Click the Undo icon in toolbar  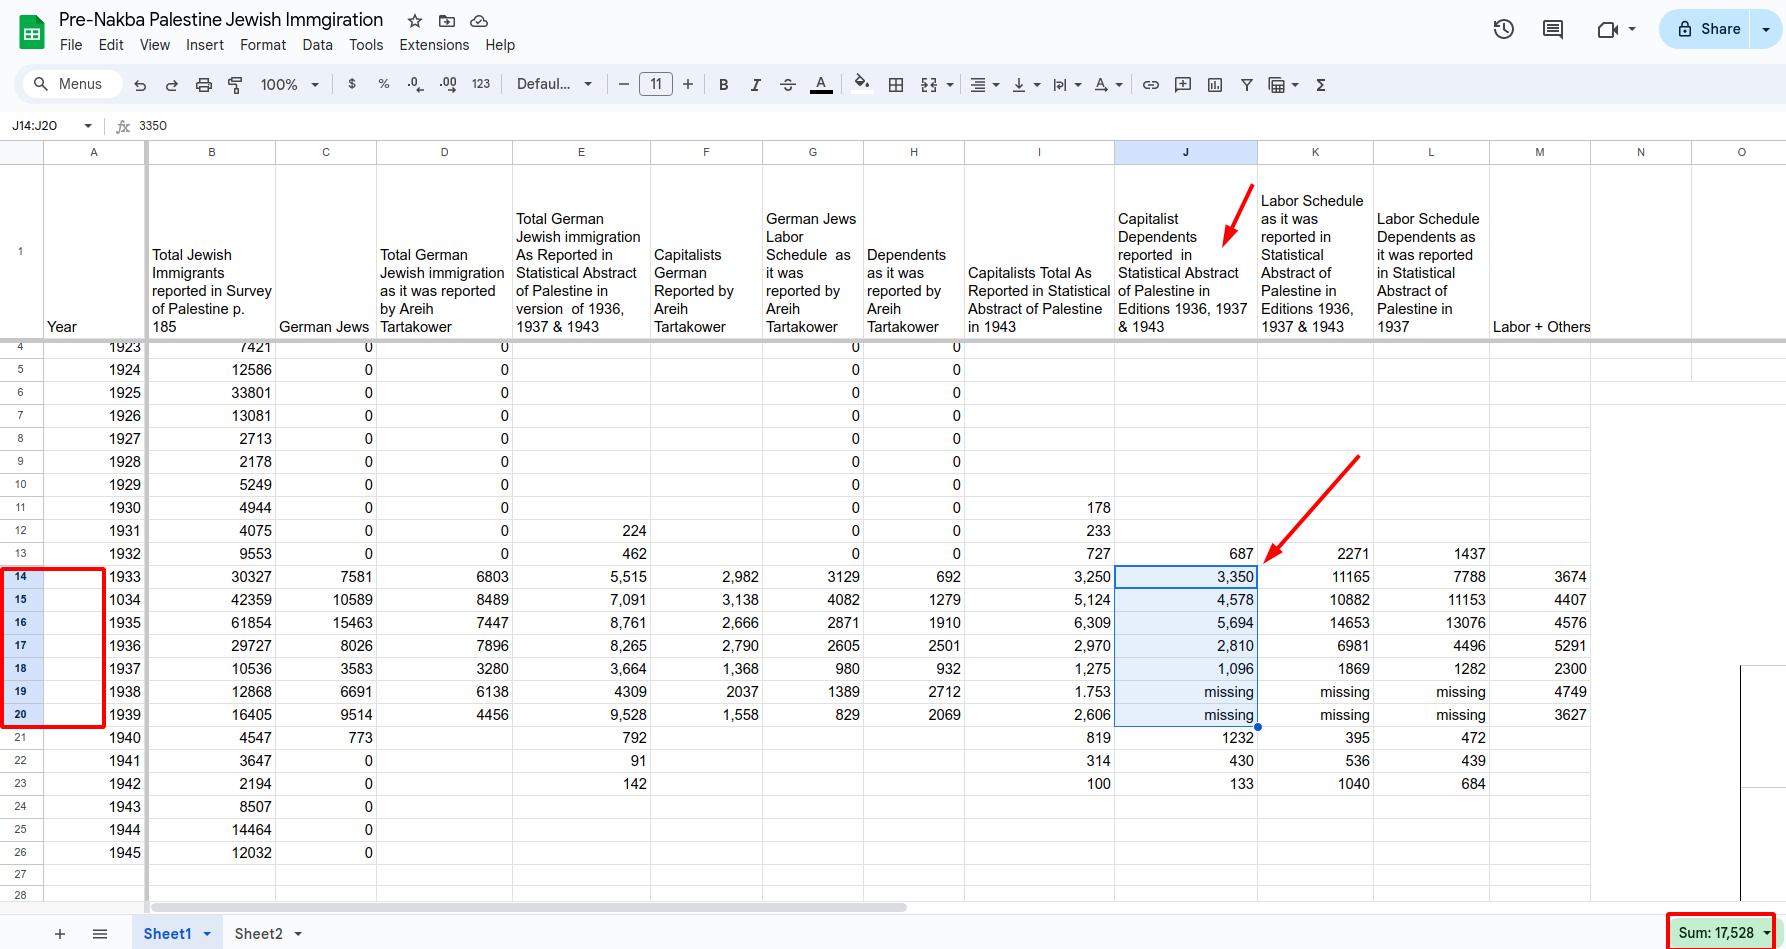140,85
